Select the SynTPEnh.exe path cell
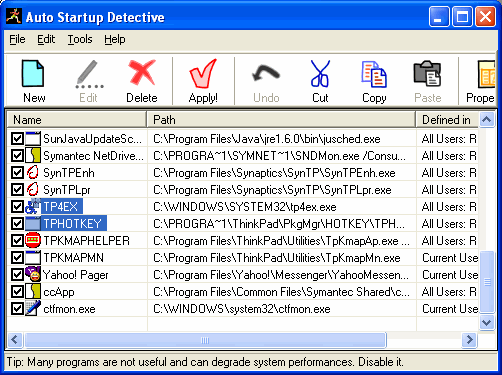 point(282,172)
